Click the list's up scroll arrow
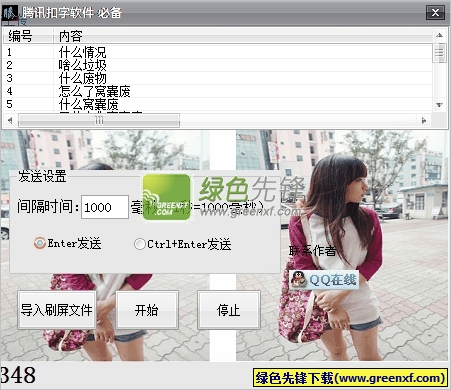The width and height of the screenshot is (451, 390). click(x=439, y=35)
